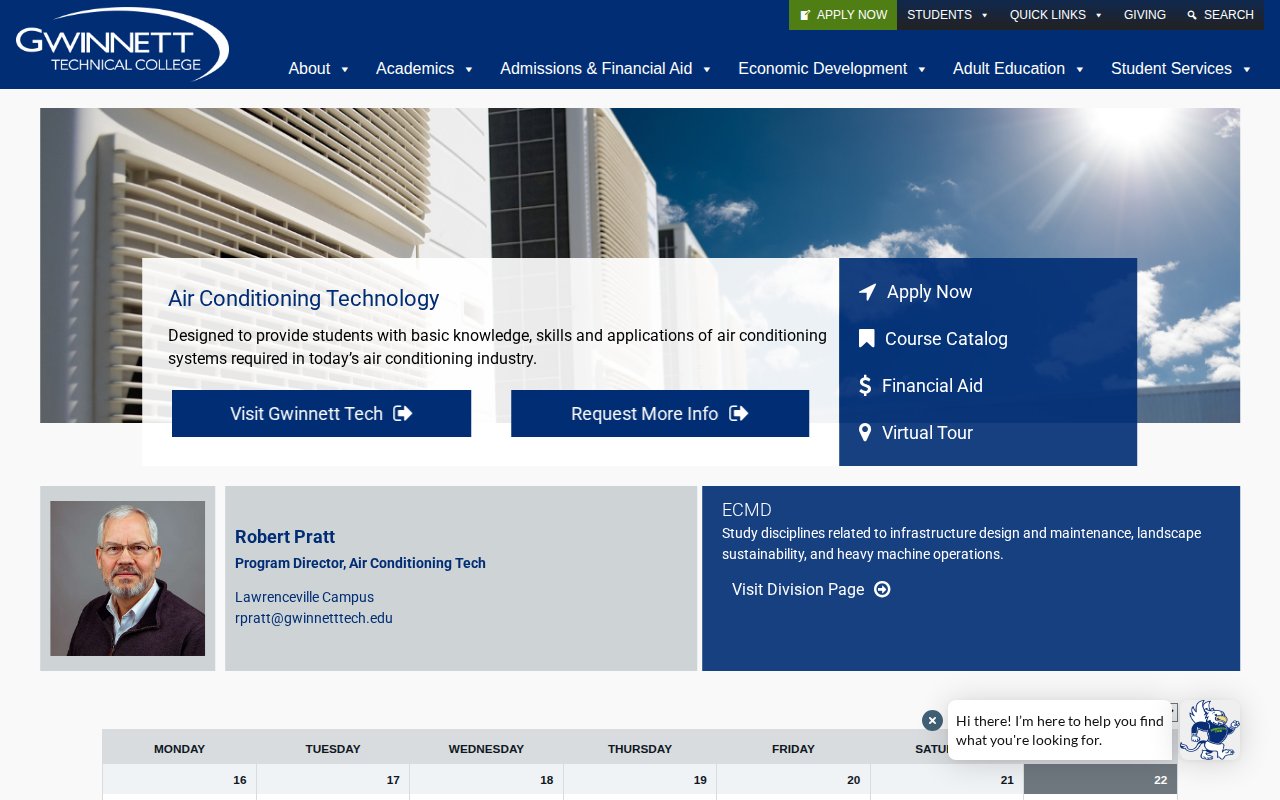Click the Visit Gwinnett Tech button

click(x=321, y=414)
